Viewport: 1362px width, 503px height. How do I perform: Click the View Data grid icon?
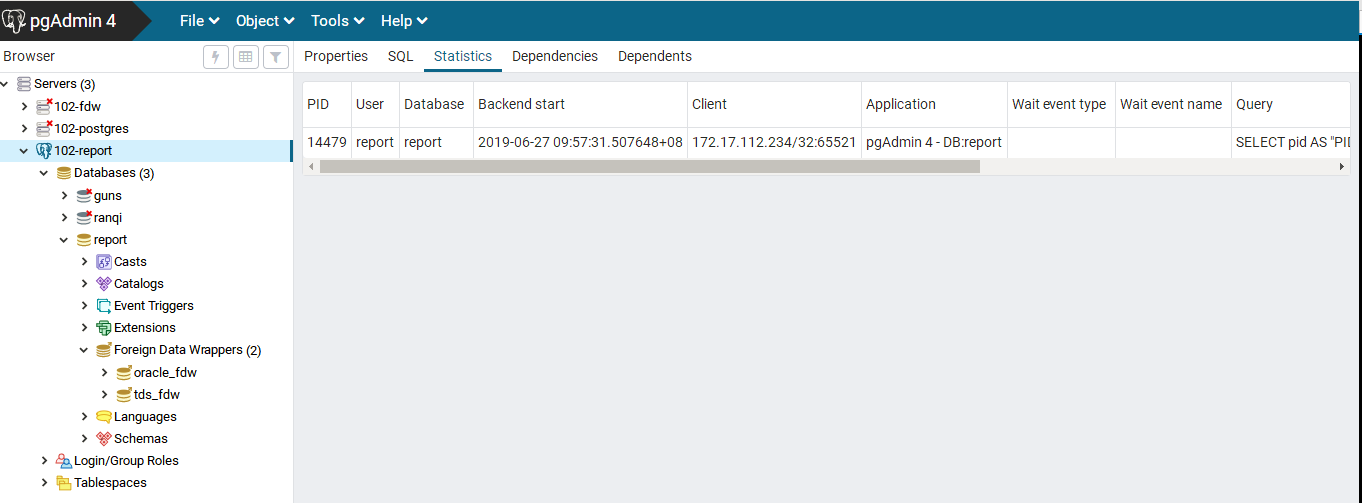coord(245,57)
